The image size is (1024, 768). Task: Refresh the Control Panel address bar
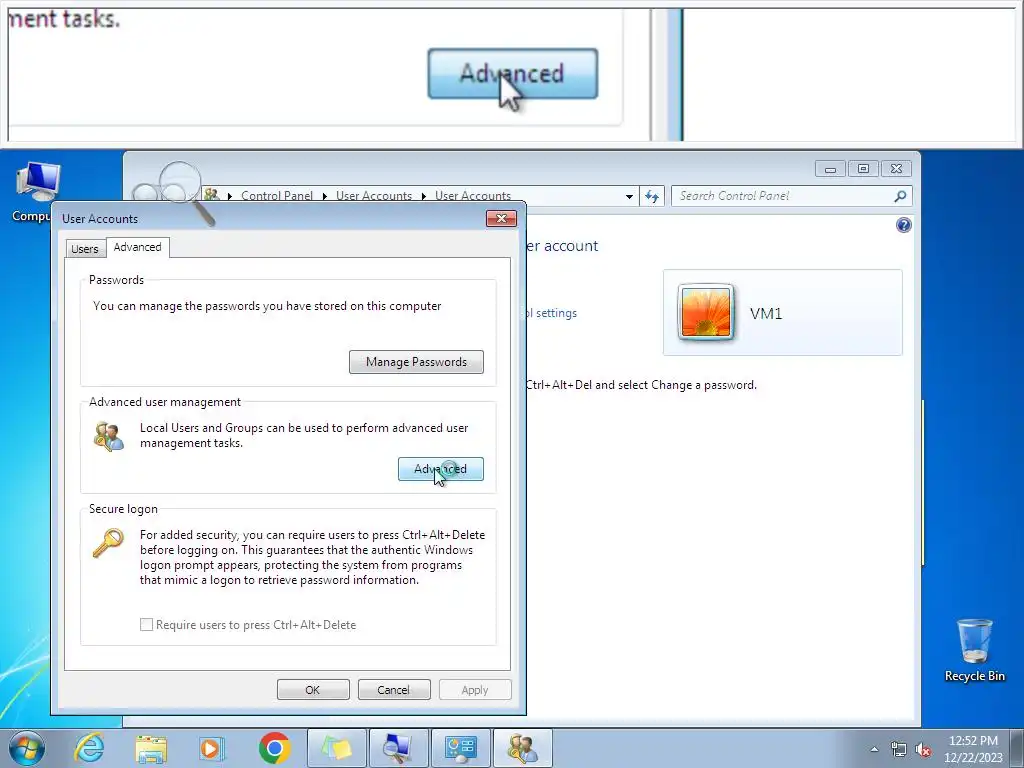click(x=652, y=196)
